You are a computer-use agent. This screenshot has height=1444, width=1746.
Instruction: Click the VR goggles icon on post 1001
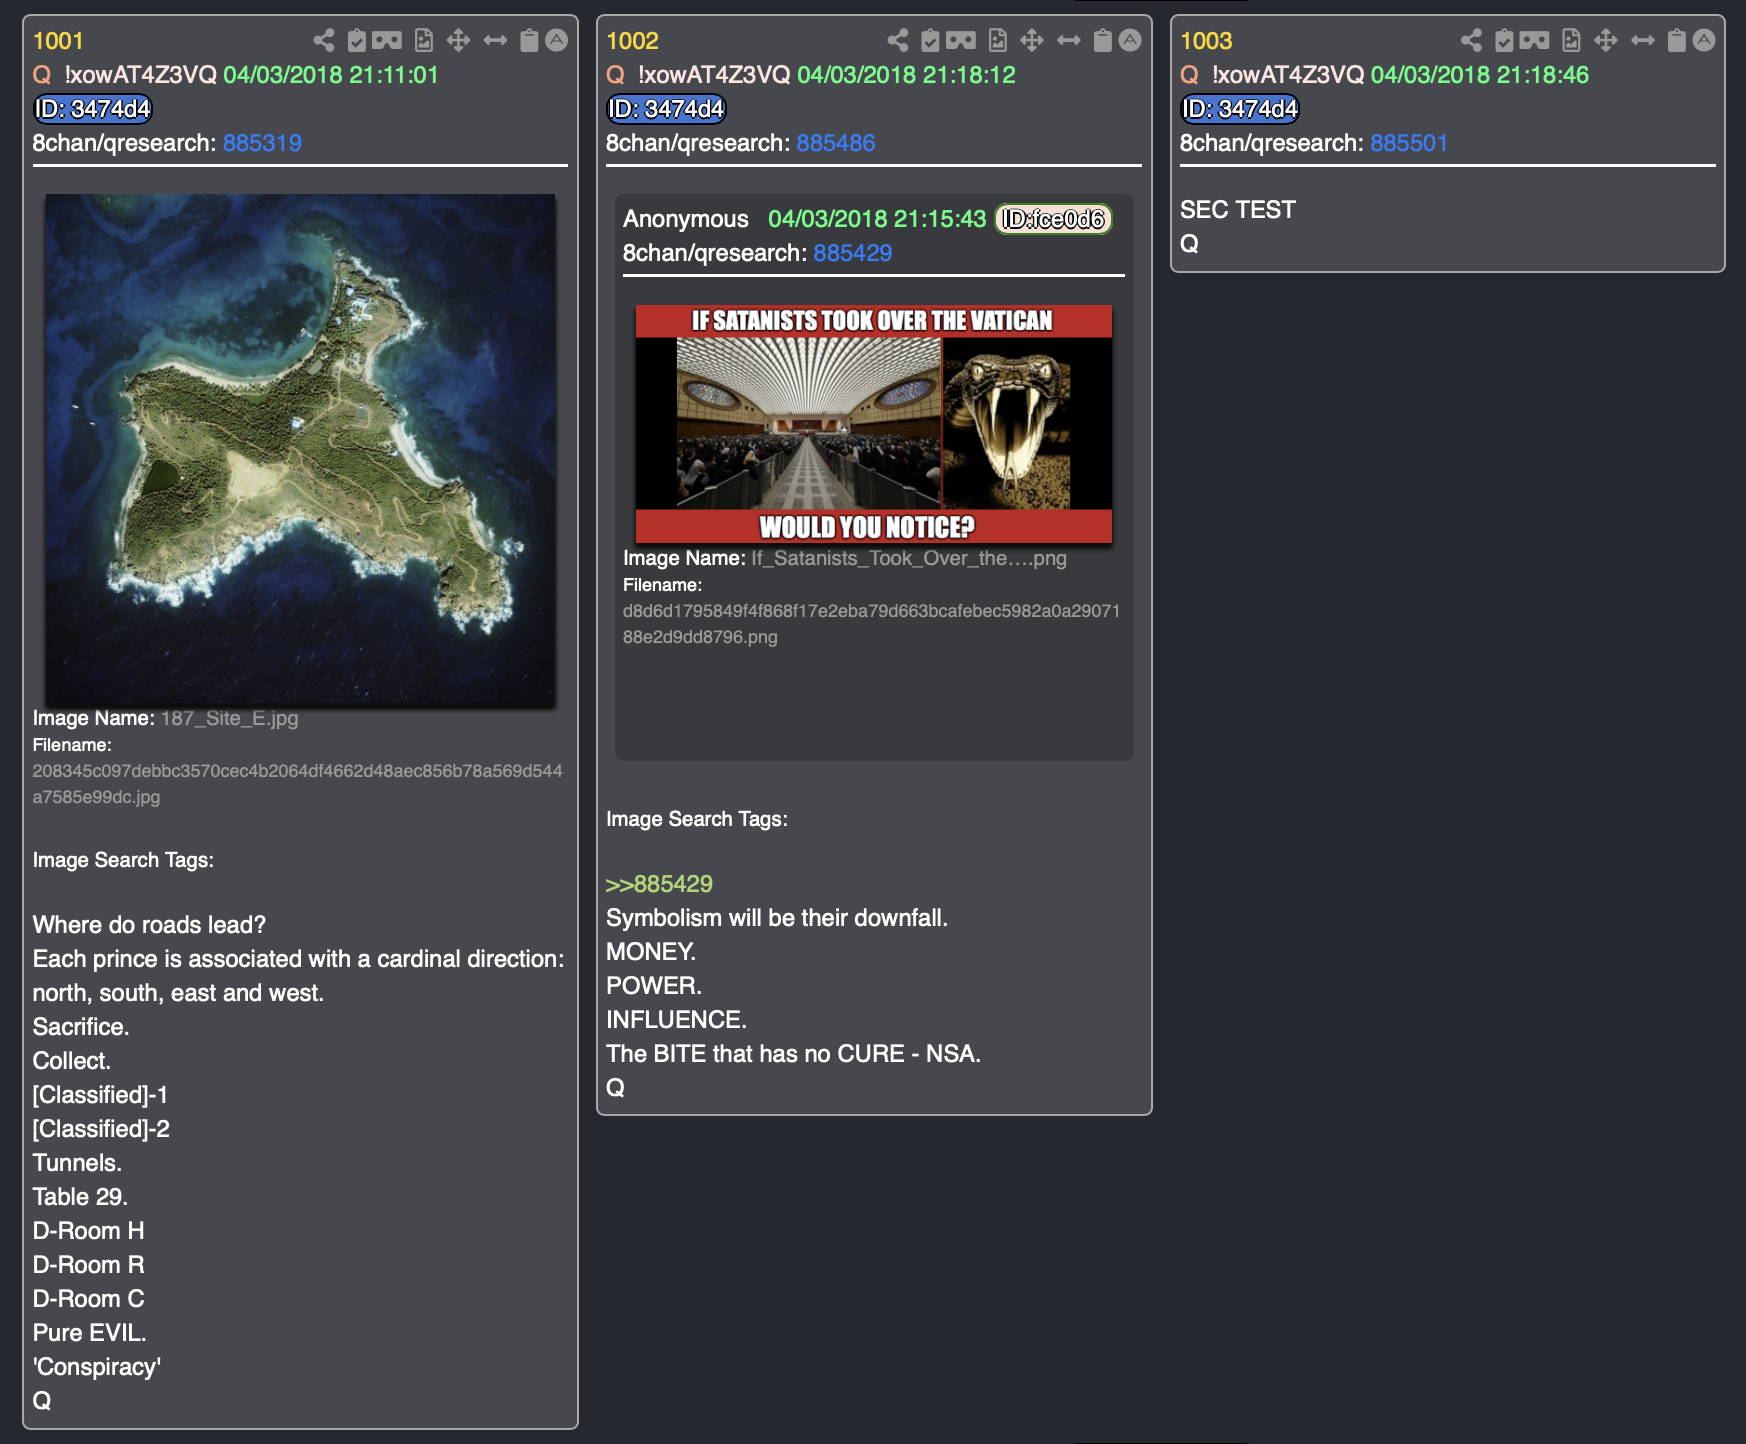[387, 40]
